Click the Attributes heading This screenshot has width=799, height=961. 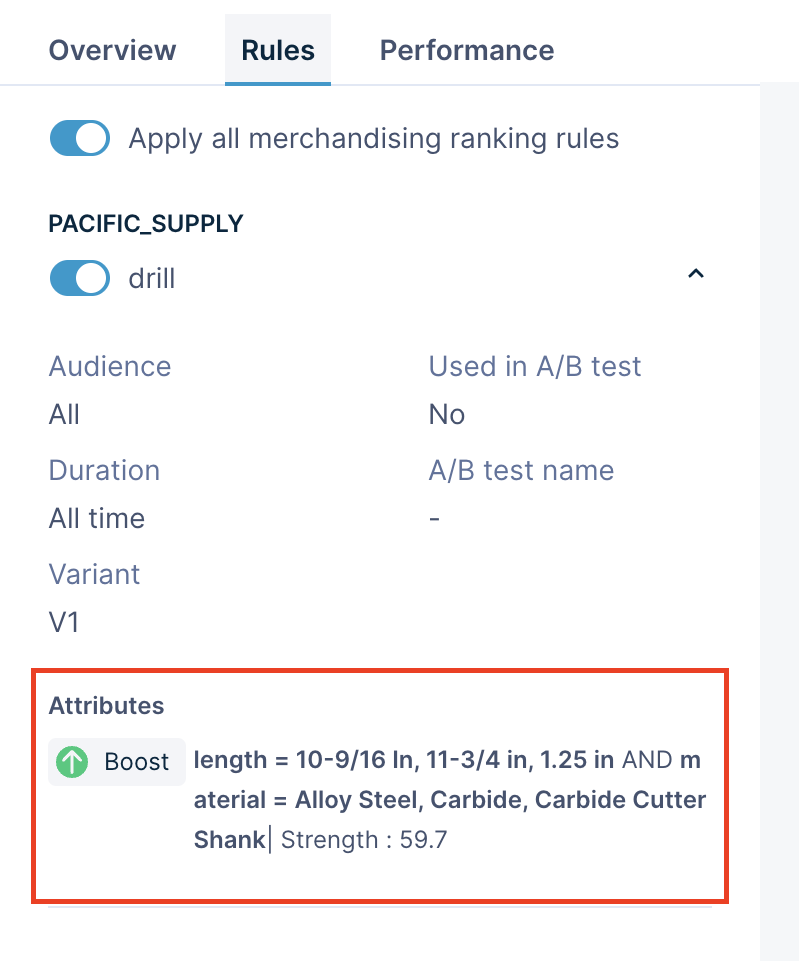[106, 705]
